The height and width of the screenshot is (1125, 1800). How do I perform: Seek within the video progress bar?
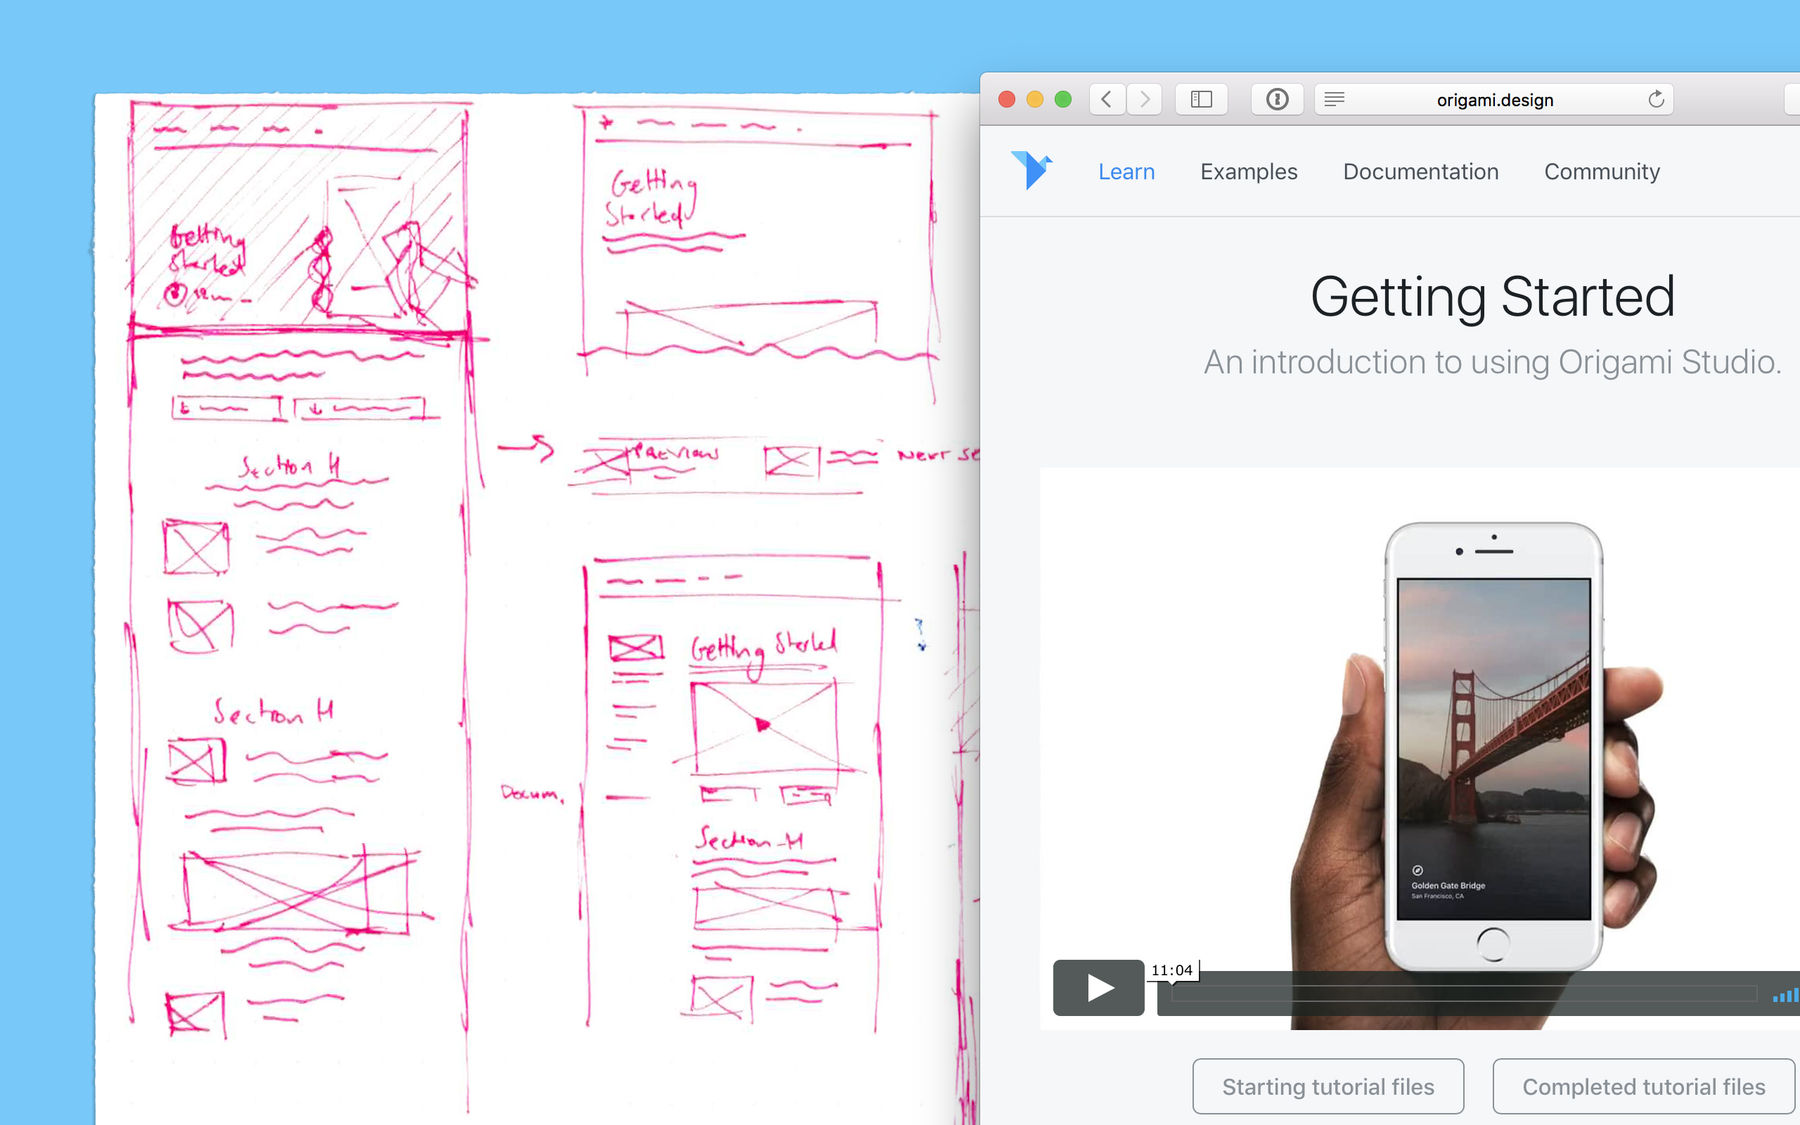[x=1464, y=993]
